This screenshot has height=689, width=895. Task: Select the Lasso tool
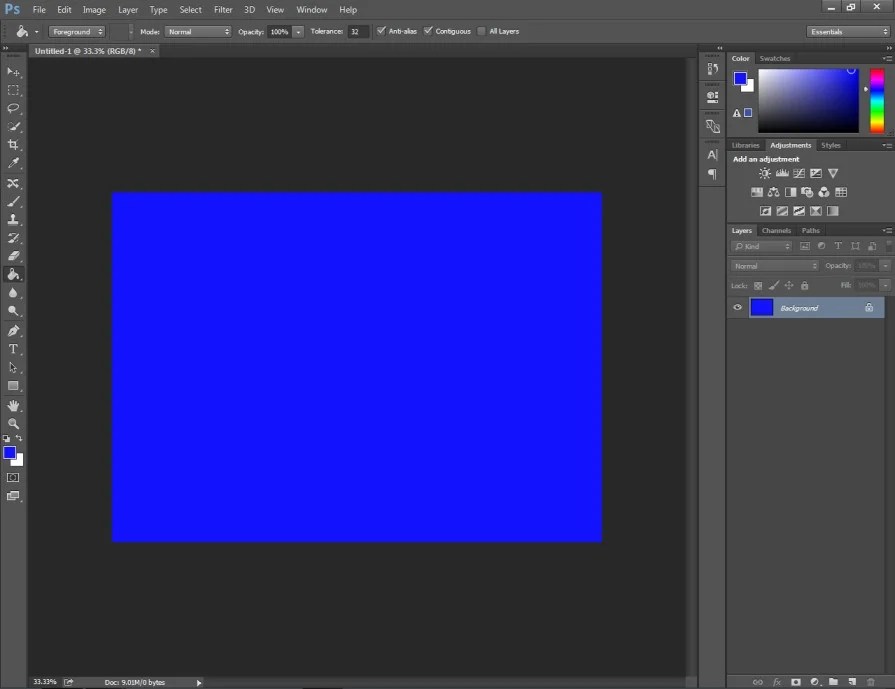[14, 109]
